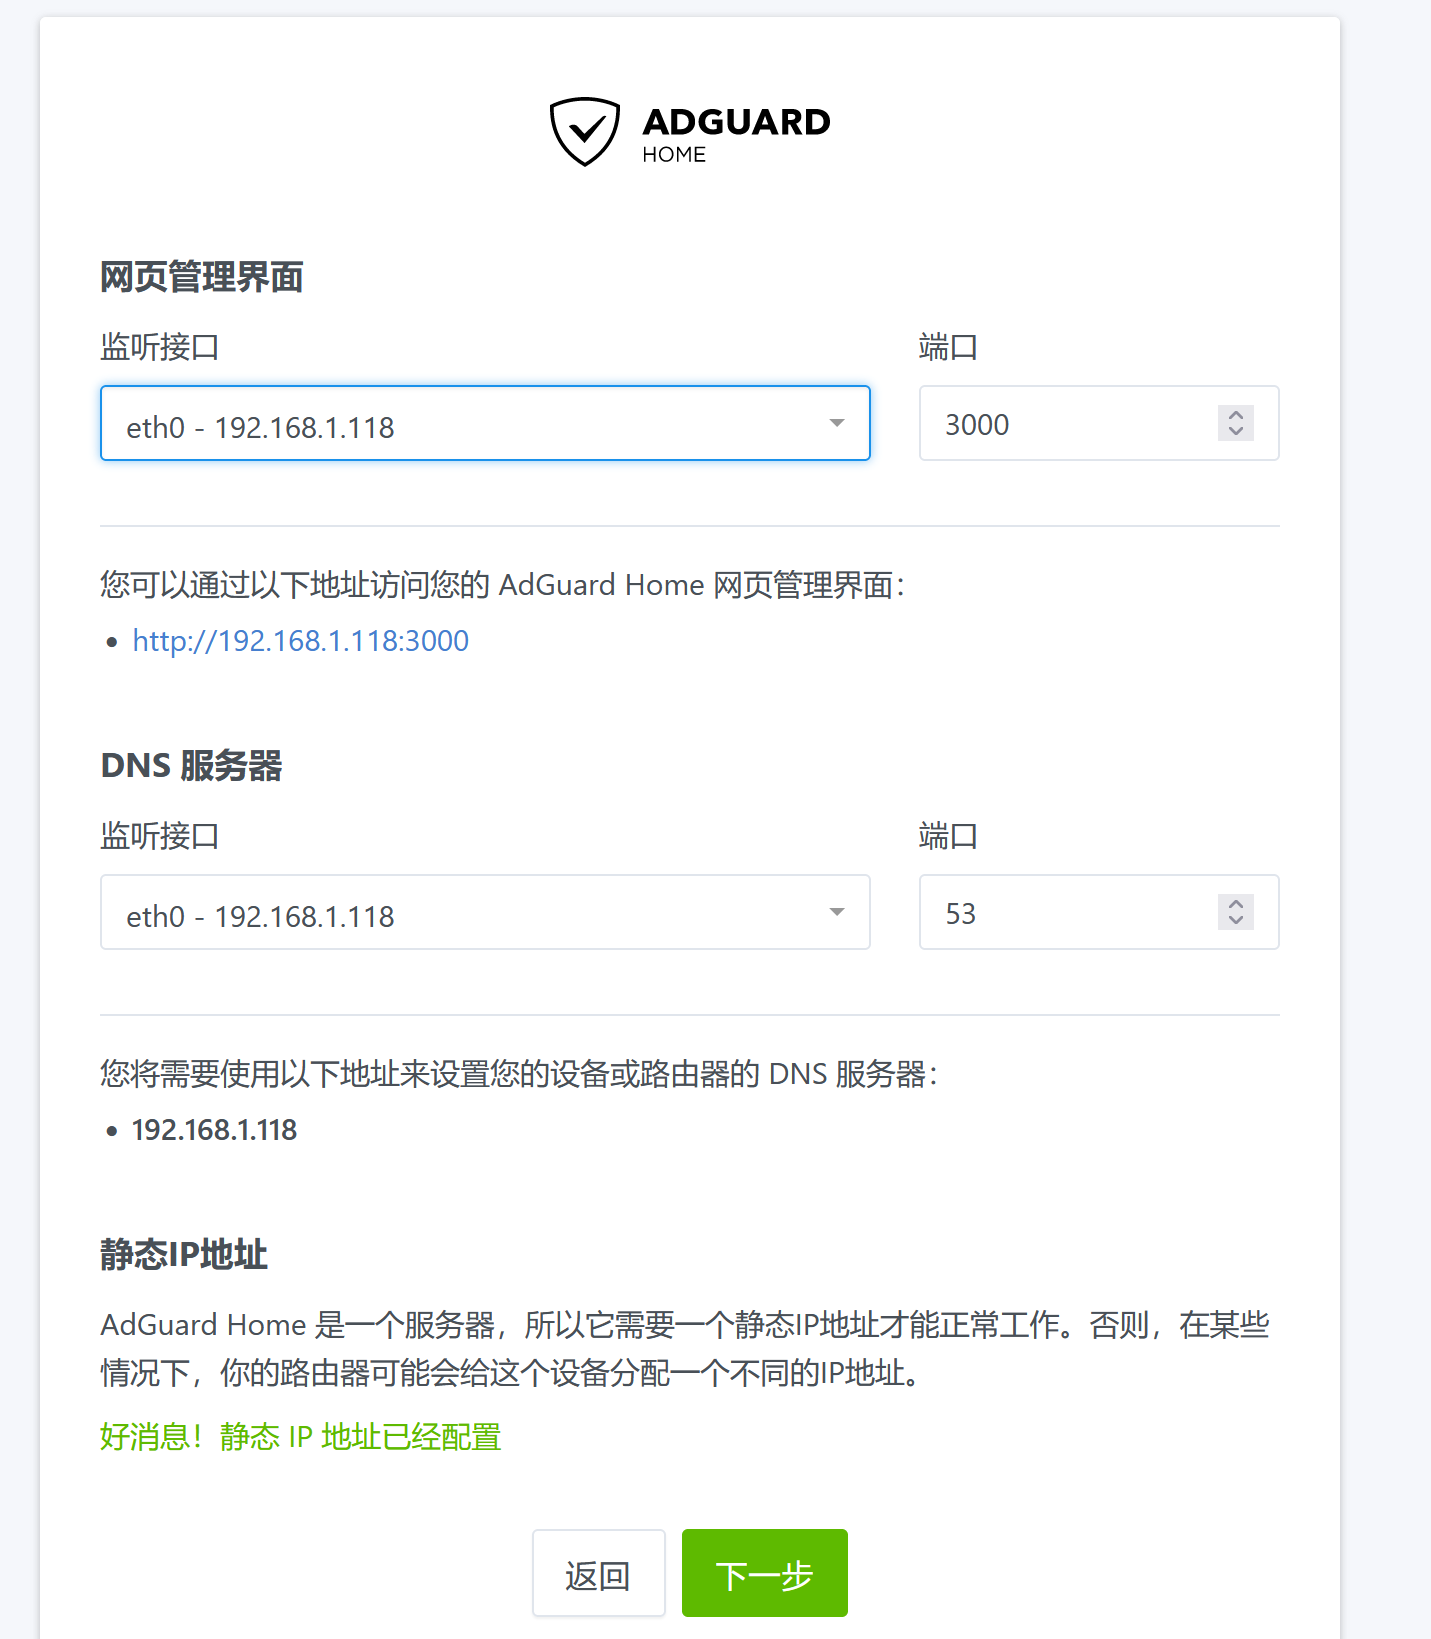Increase the web interface port 3000 value

point(1236,415)
